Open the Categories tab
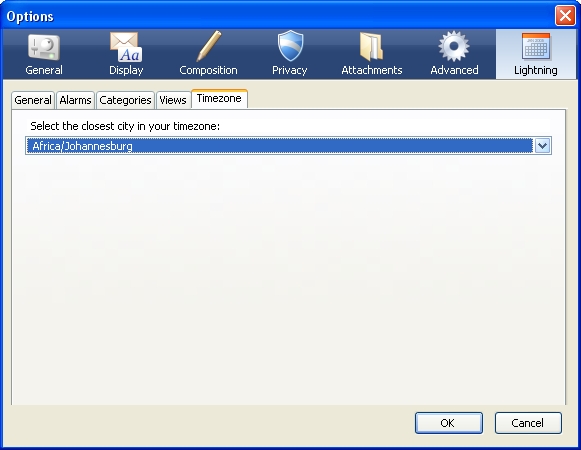The image size is (581, 450). [x=125, y=100]
